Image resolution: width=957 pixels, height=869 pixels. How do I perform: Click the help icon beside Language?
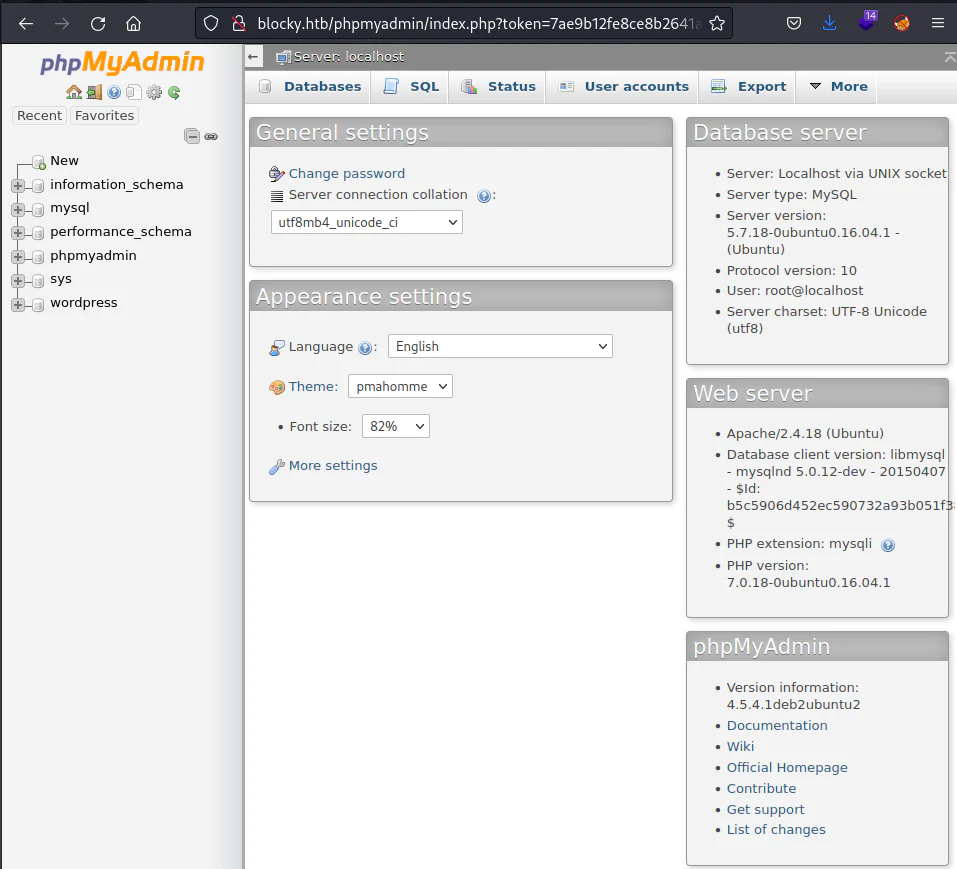click(365, 348)
